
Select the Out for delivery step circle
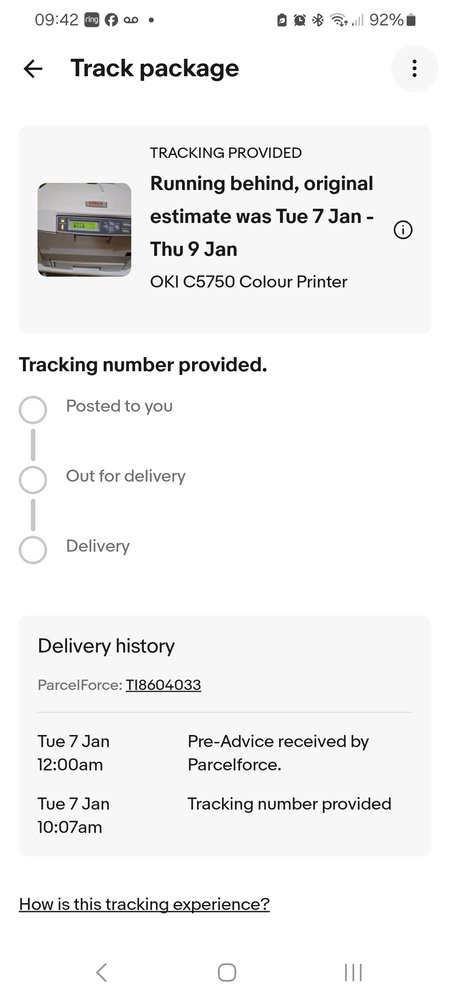tap(33, 480)
